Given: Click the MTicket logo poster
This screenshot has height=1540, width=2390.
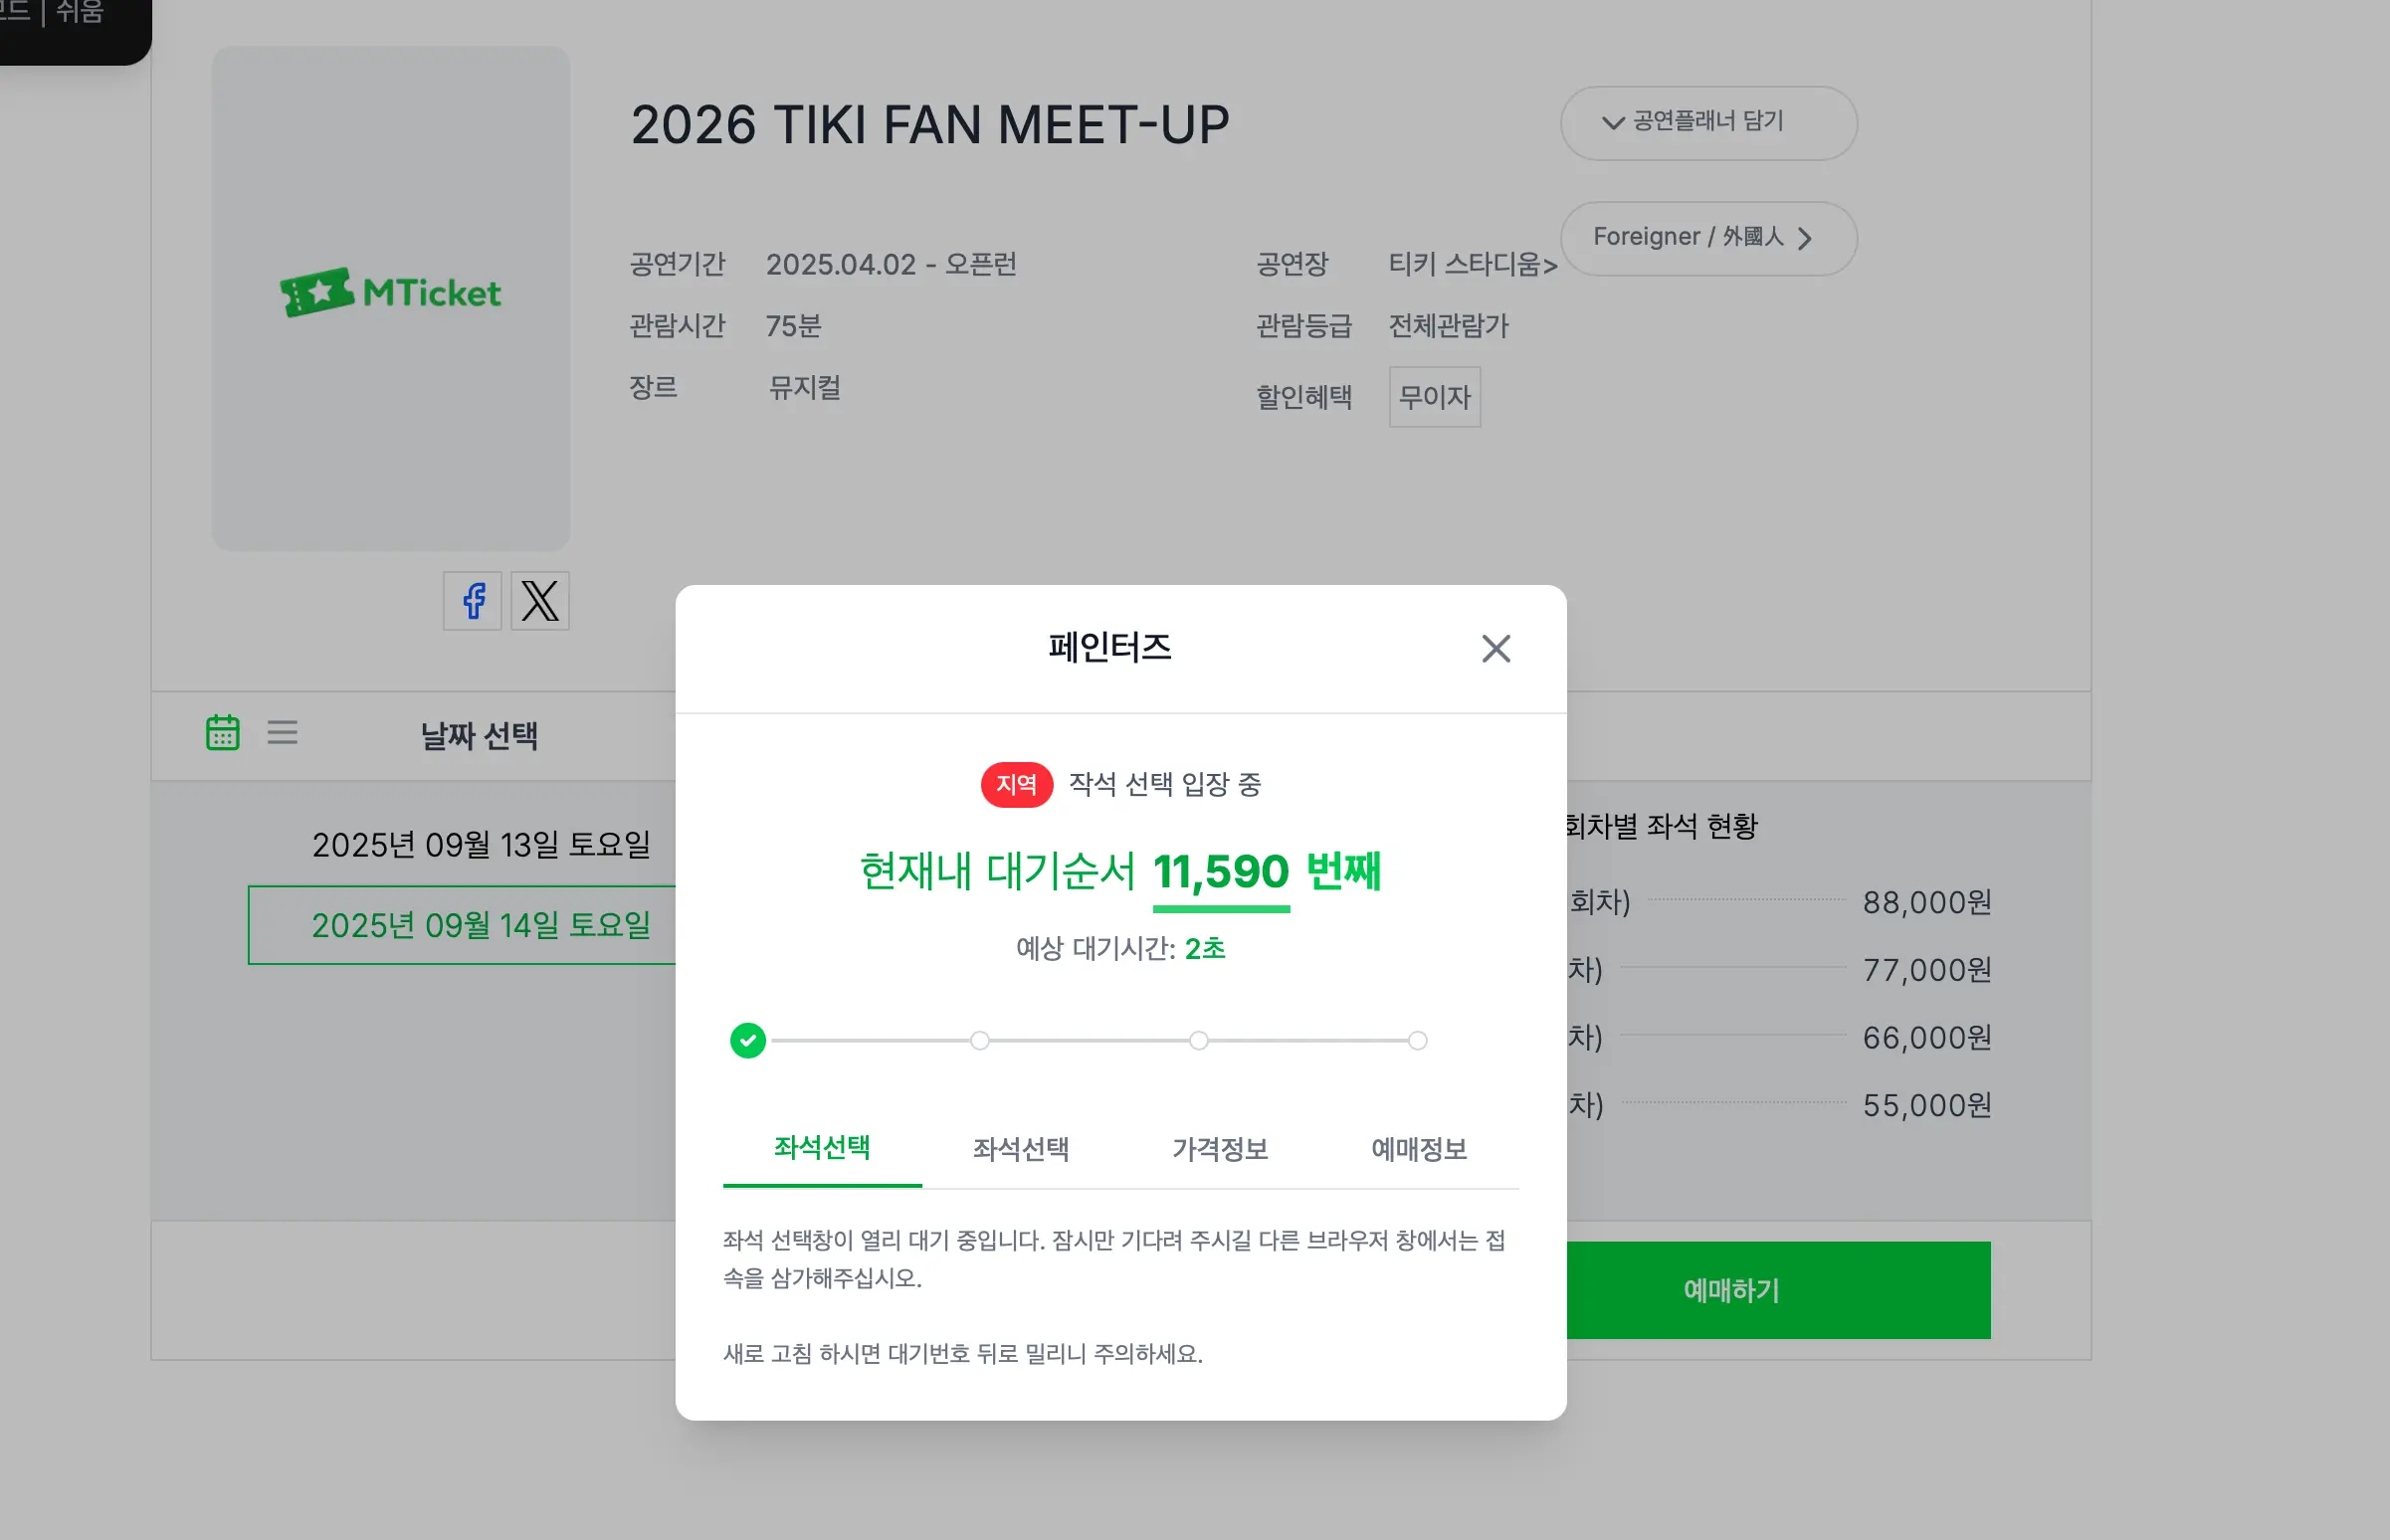Looking at the screenshot, I should tap(391, 297).
